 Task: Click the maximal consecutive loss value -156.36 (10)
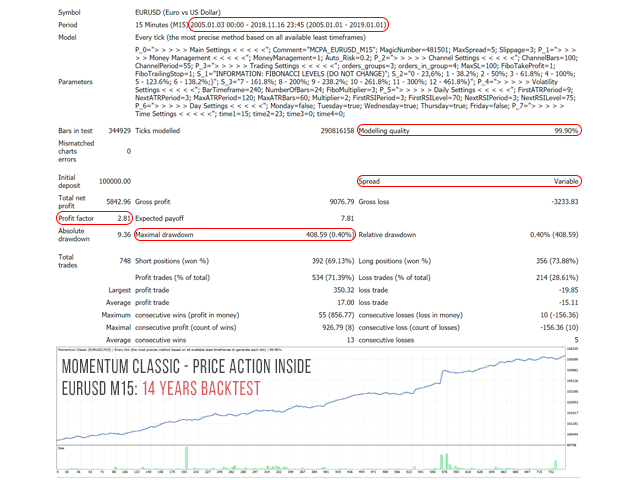point(559,327)
